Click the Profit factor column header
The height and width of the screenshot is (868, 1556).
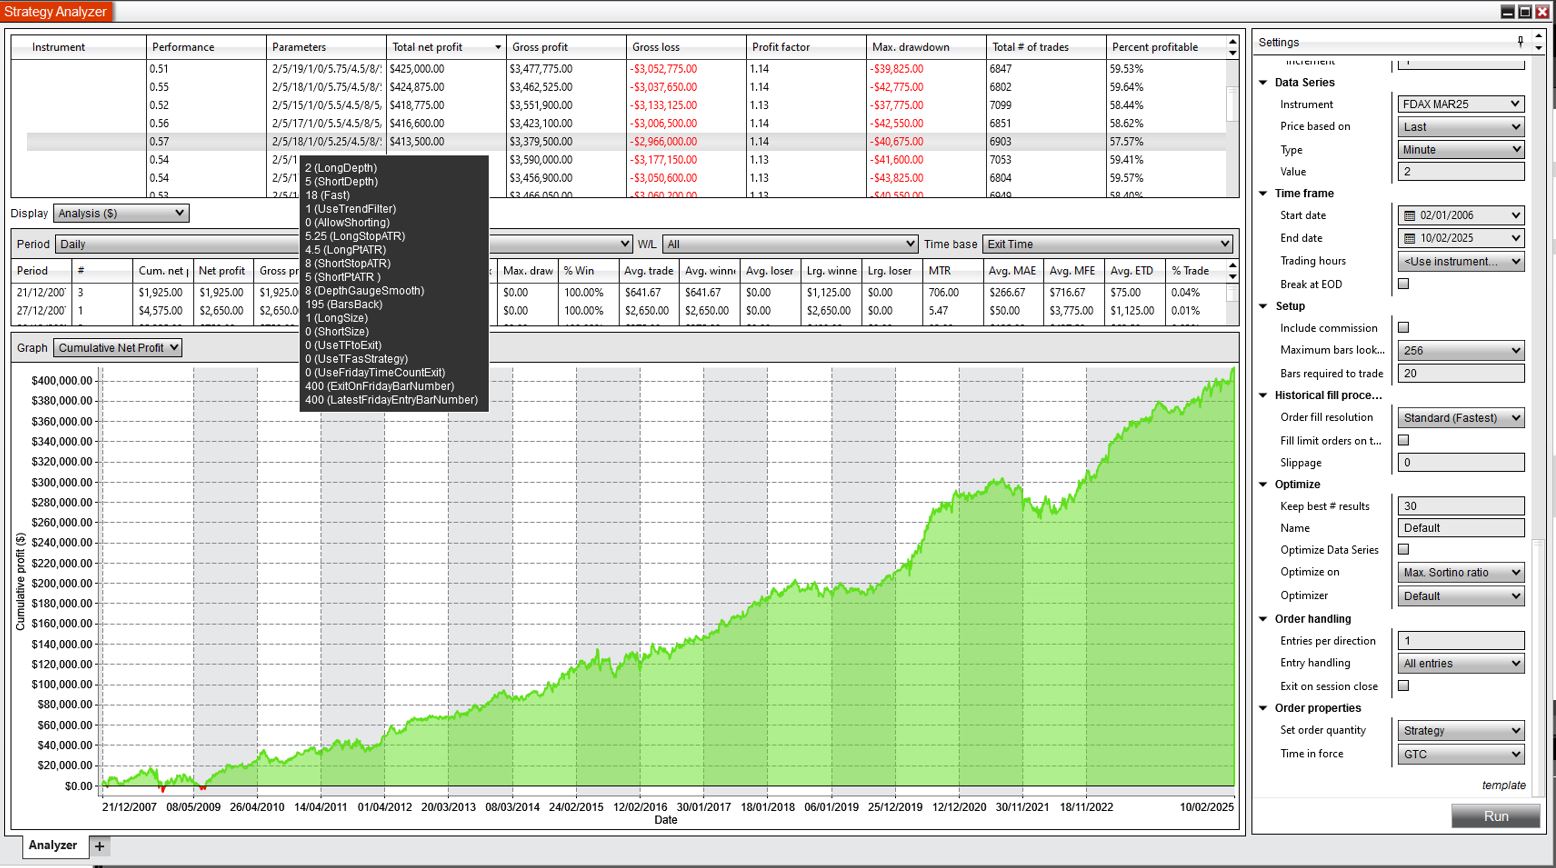pos(781,47)
